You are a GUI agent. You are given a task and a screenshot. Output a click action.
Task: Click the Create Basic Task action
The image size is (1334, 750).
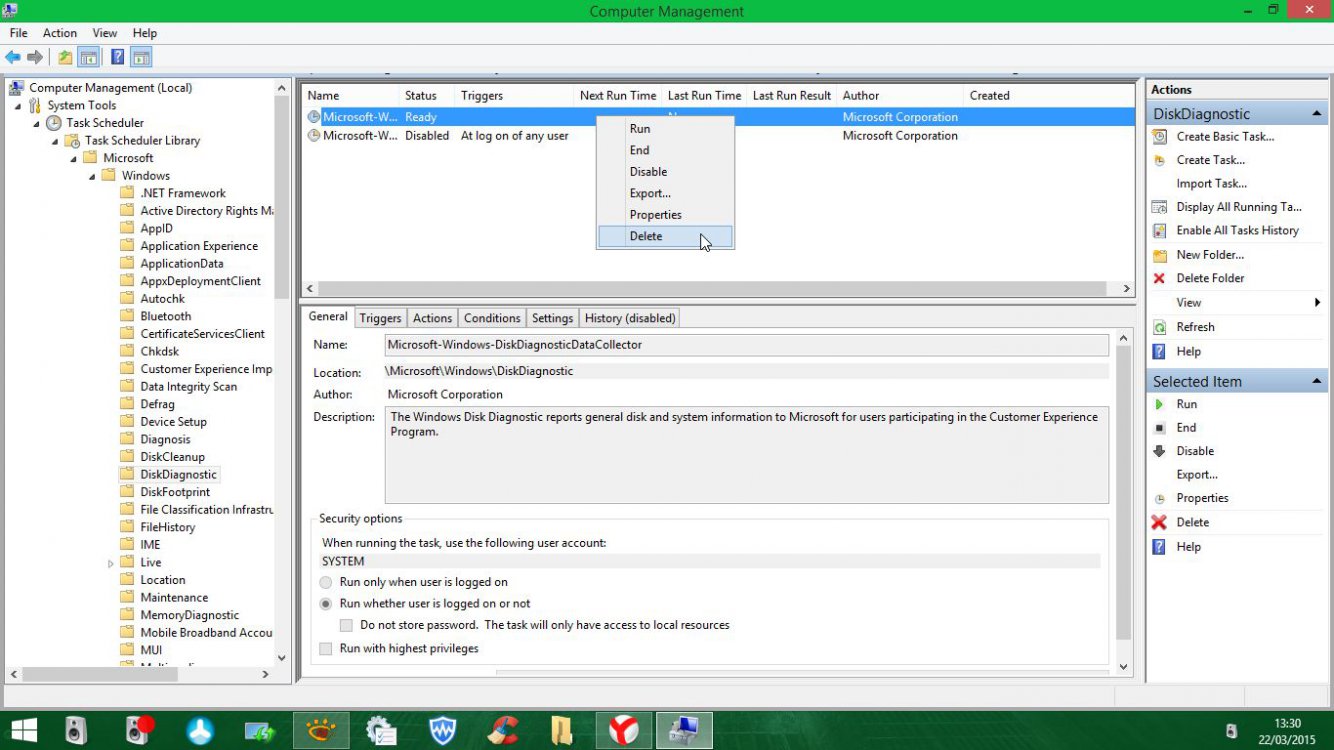(1225, 137)
